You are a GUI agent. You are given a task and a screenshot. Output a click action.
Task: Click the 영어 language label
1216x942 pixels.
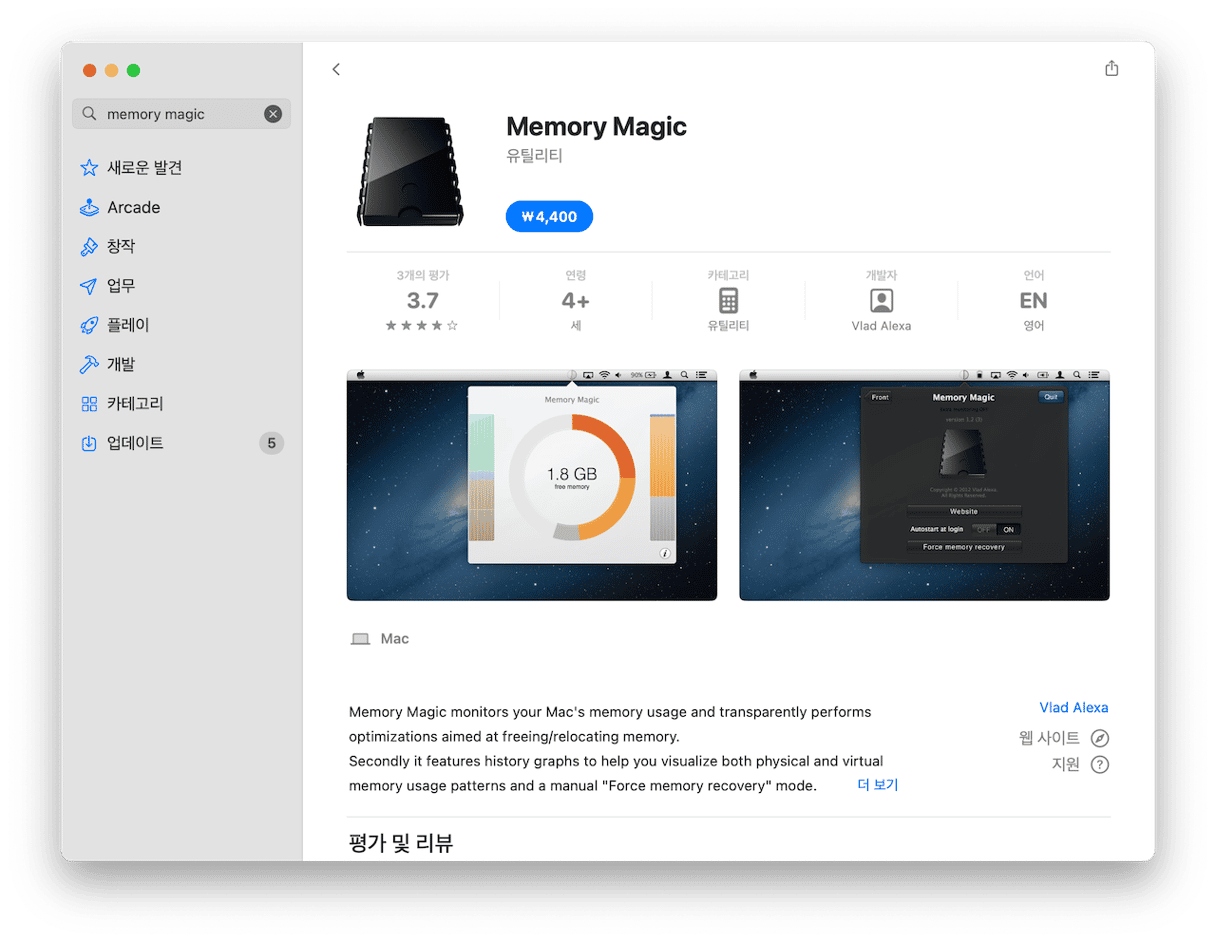point(1034,326)
